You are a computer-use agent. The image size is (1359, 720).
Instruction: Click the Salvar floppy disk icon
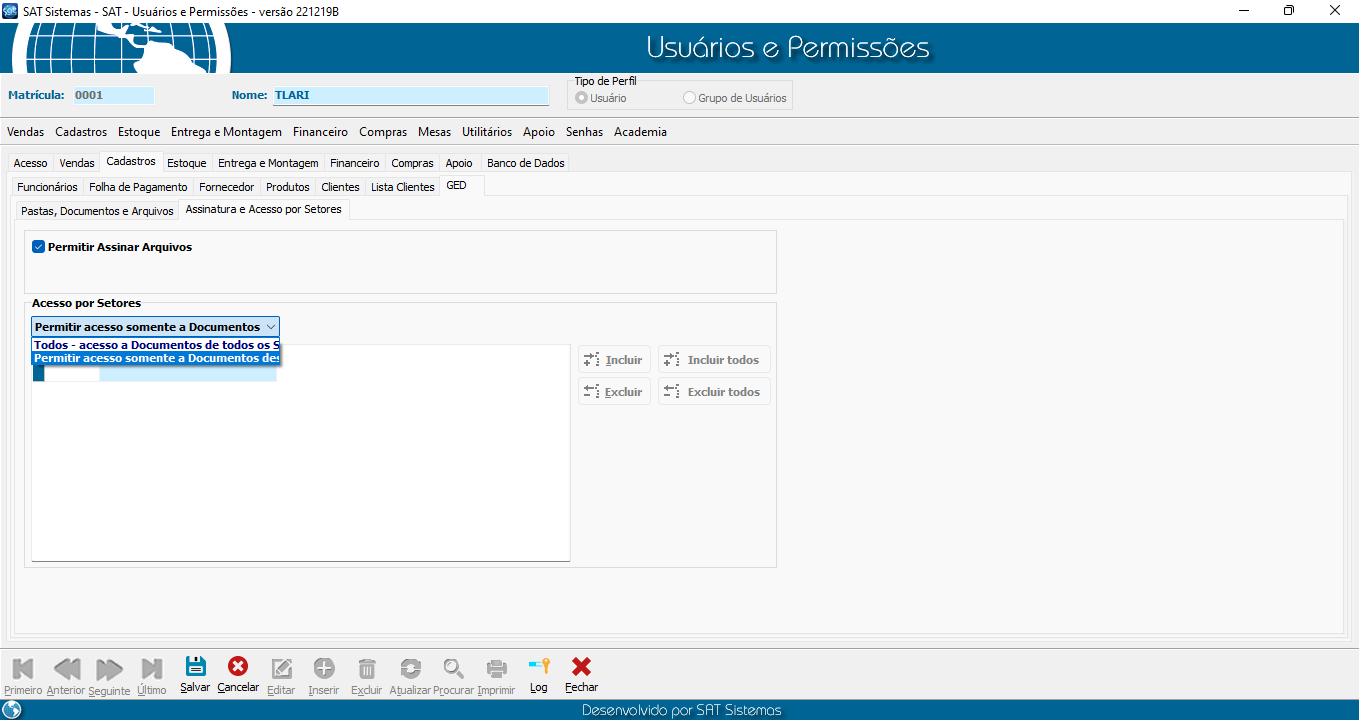[x=196, y=668]
